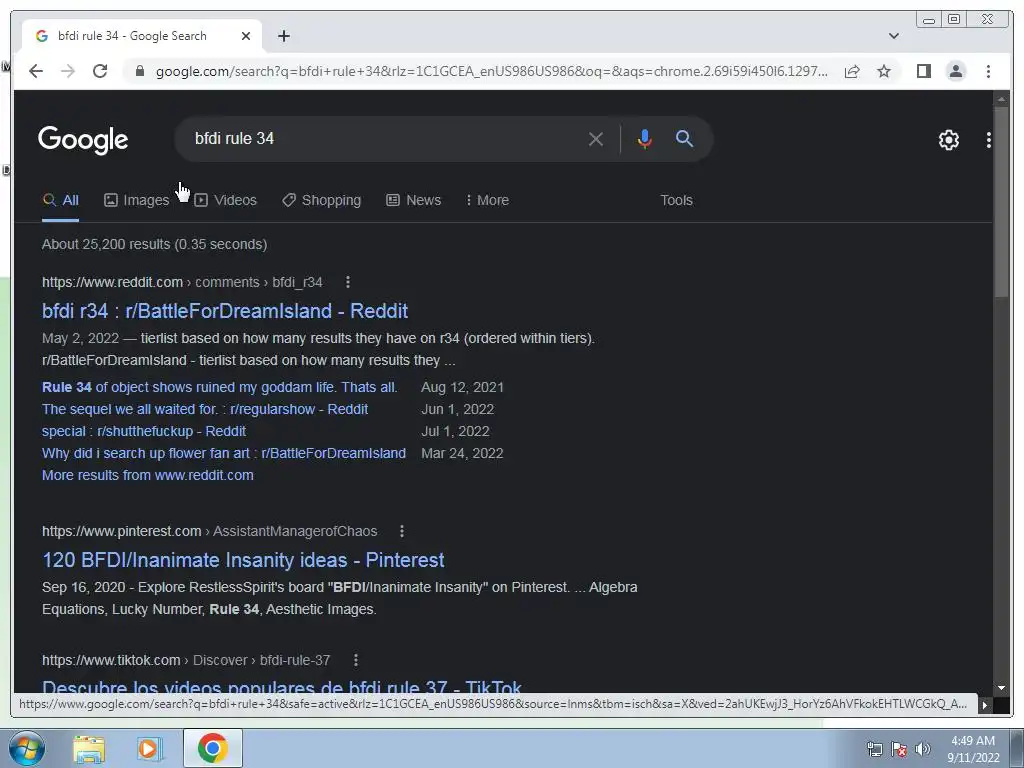The image size is (1024, 768).
Task: Click the pinterest.com result URL breadcrumb
Action: 210,532
